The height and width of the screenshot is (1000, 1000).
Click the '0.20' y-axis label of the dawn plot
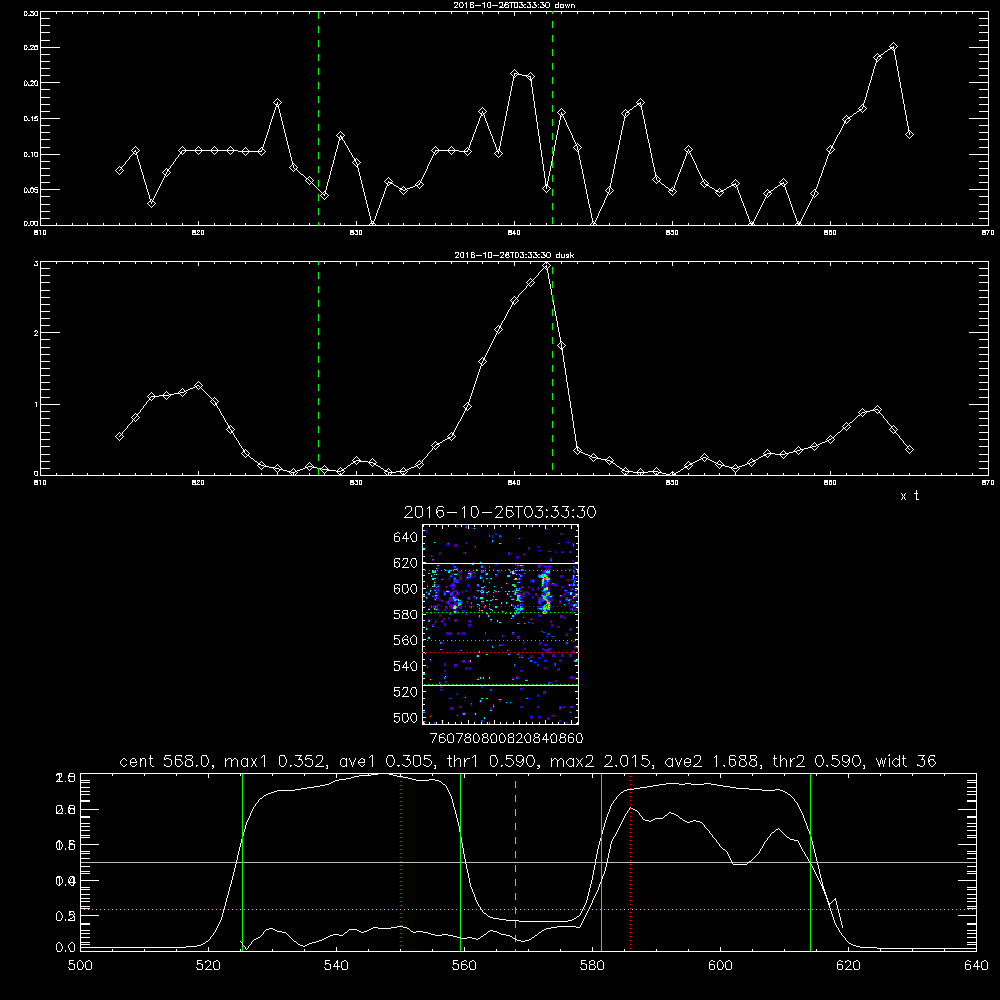pyautogui.click(x=31, y=83)
